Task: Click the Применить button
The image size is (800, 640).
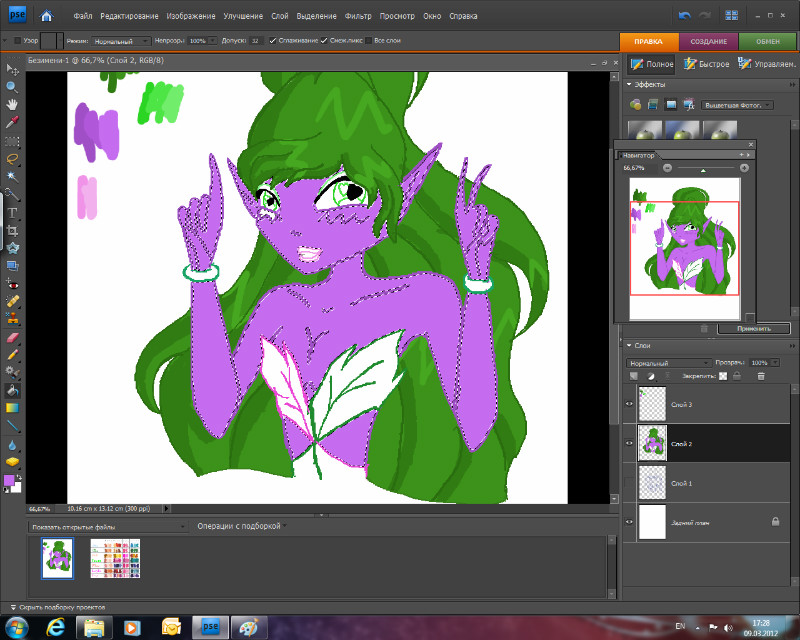Action: 753,328
